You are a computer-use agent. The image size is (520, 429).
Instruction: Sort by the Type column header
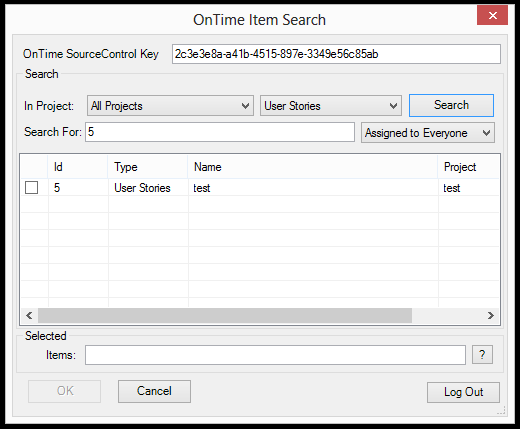coord(148,167)
